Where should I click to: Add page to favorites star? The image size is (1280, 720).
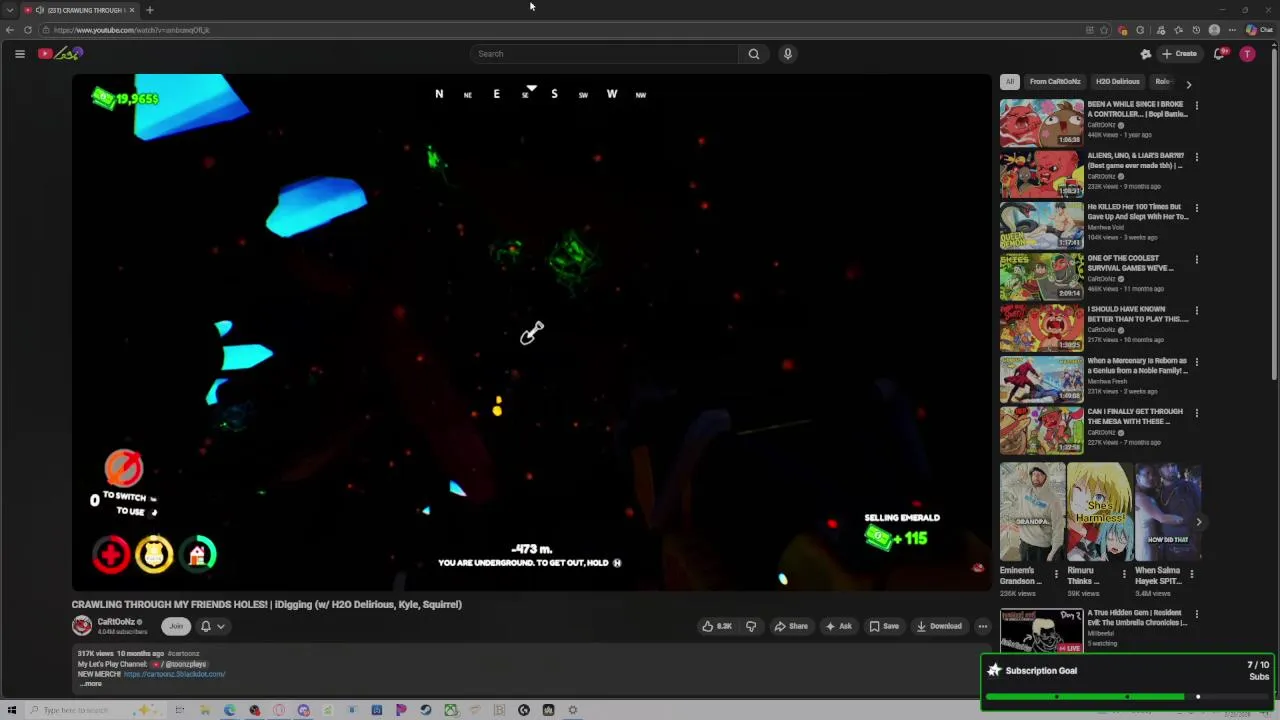tap(1104, 30)
